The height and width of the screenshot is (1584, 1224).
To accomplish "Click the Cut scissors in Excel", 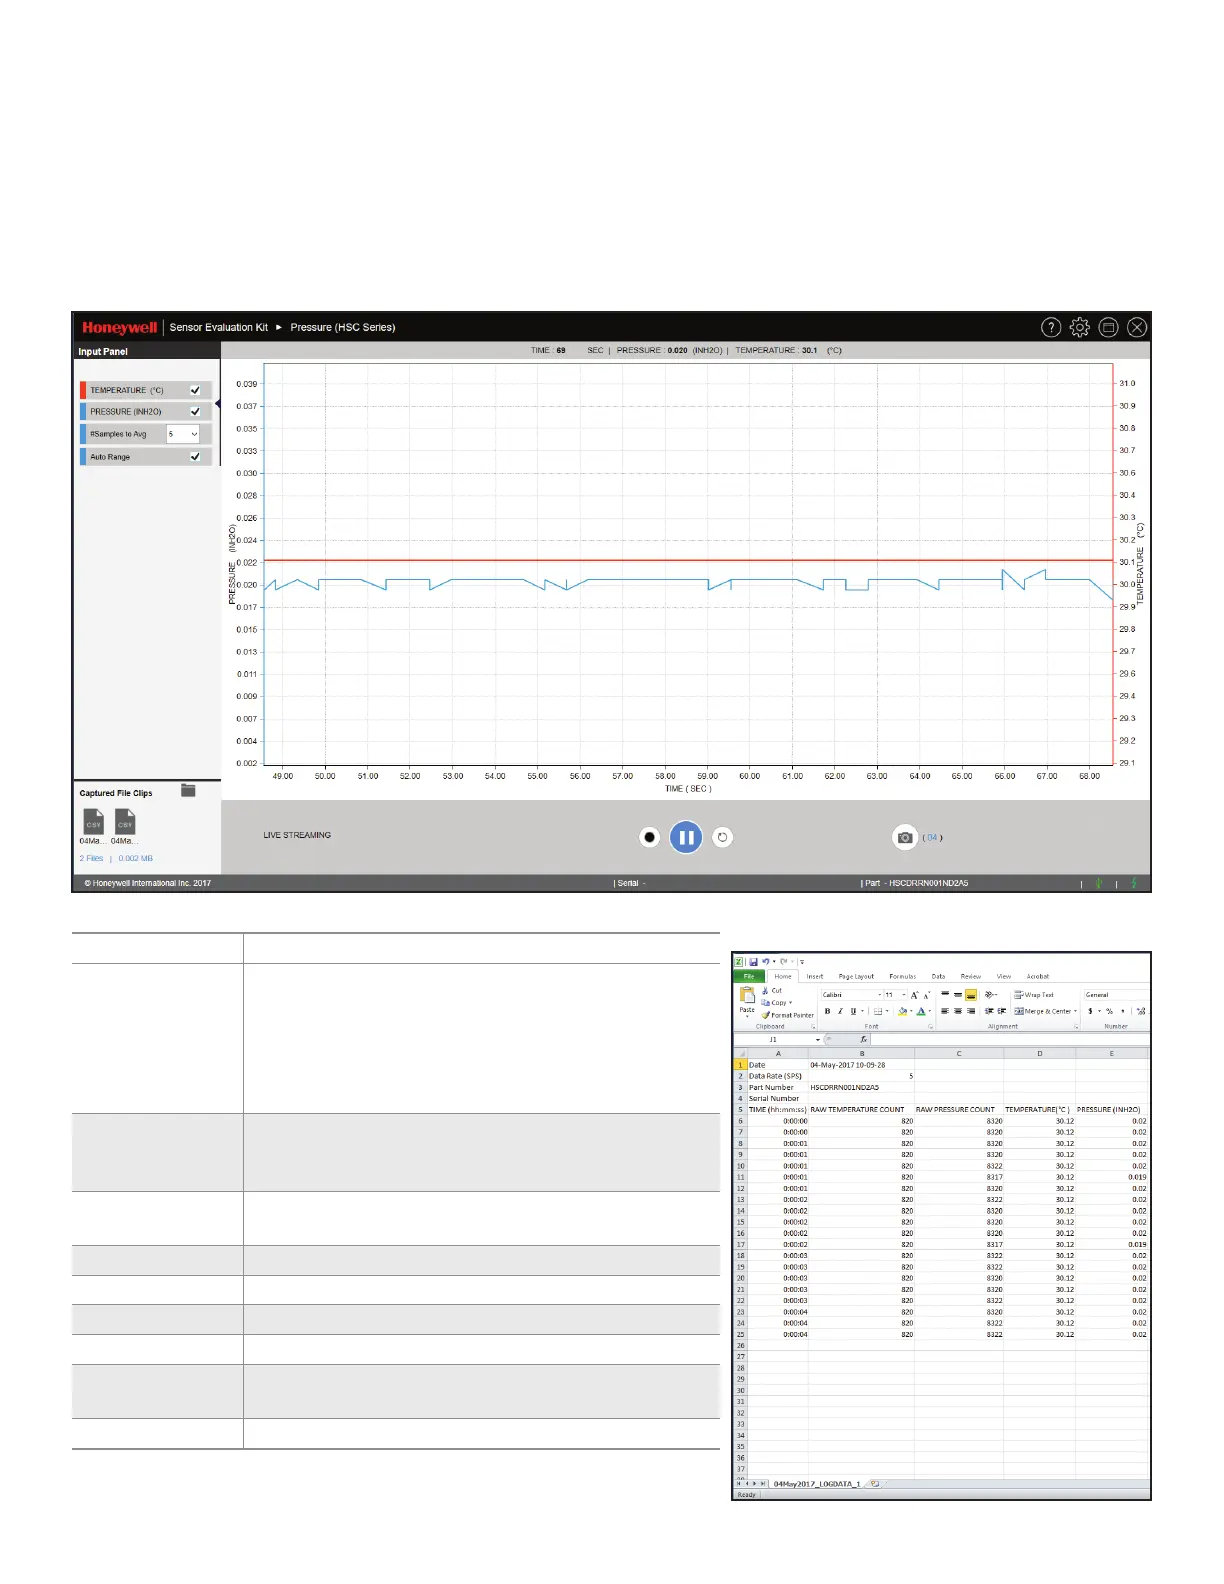I will [x=772, y=991].
